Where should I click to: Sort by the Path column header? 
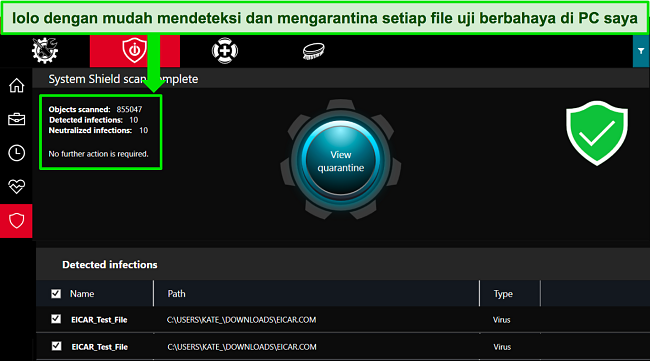[x=177, y=294]
